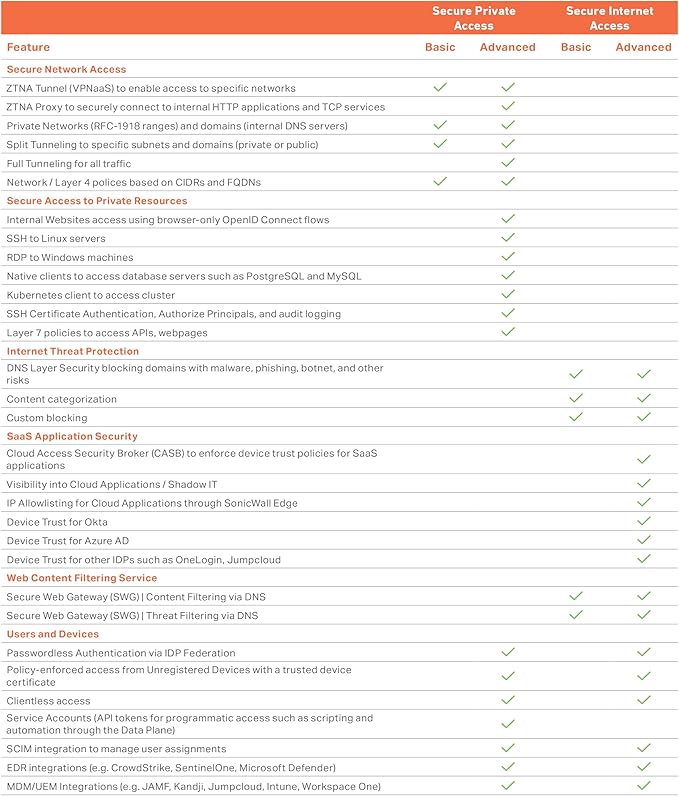Click the SaaS Application Security section heading
This screenshot has height=796, width=679.
71,436
